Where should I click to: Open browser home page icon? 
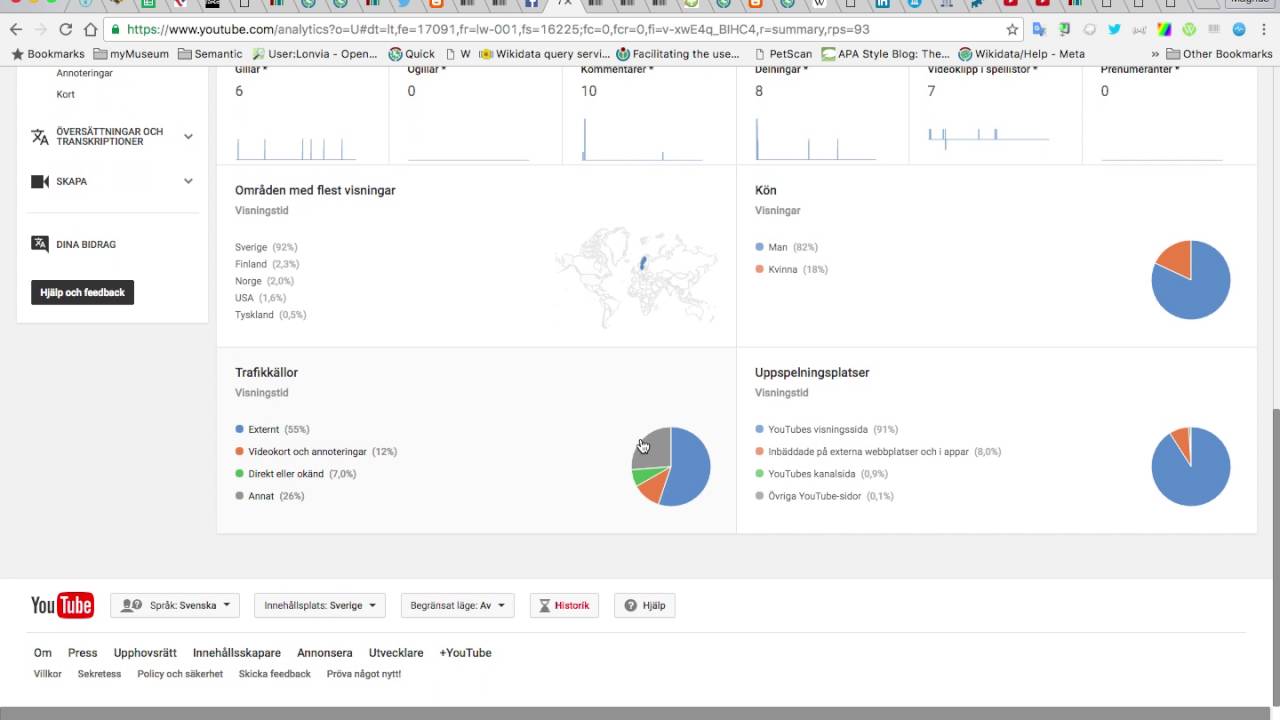pyautogui.click(x=90, y=30)
